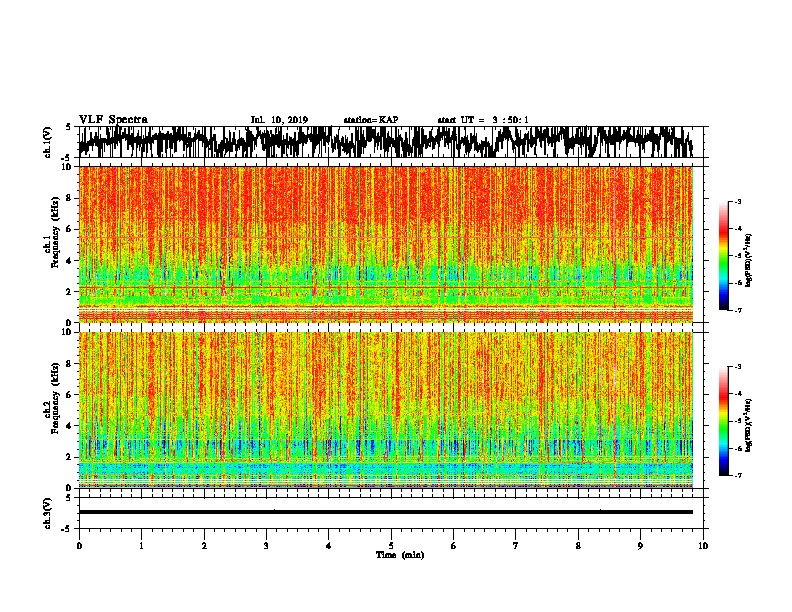Click the ch.1 spectrogram color scale bar
This screenshot has height=612, width=792.
coord(723,256)
